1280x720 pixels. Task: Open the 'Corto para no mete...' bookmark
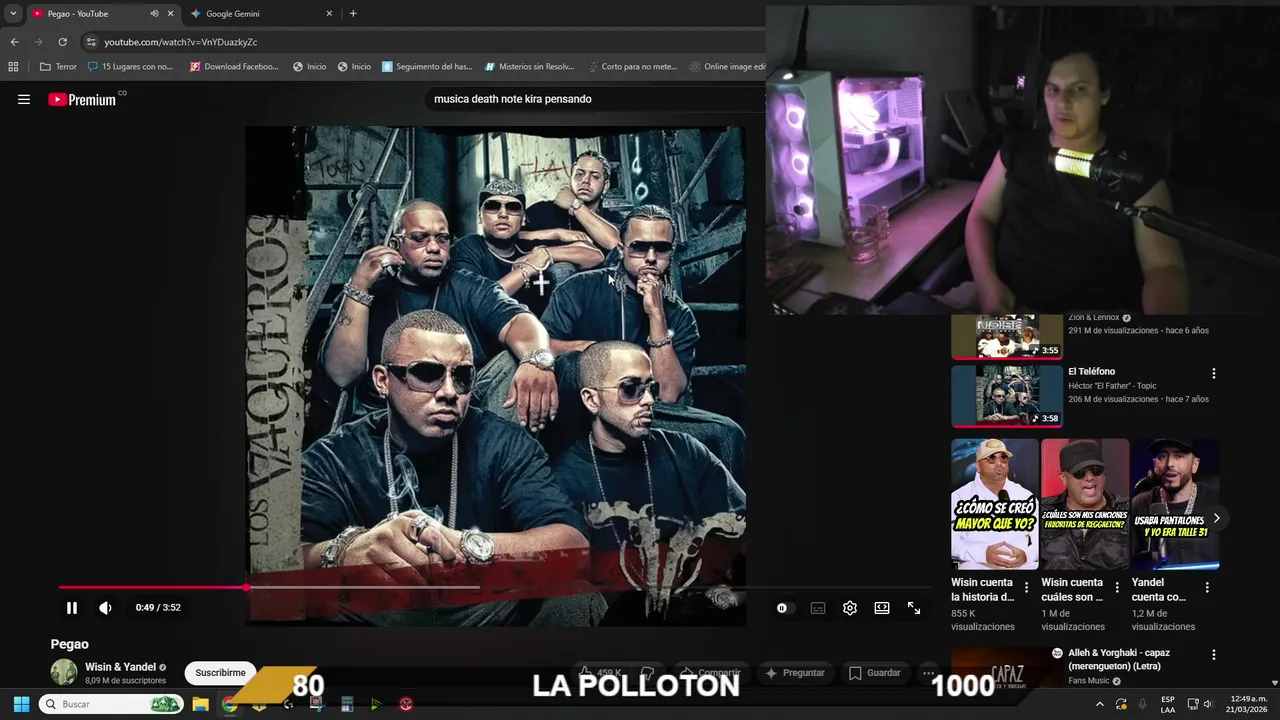point(631,67)
